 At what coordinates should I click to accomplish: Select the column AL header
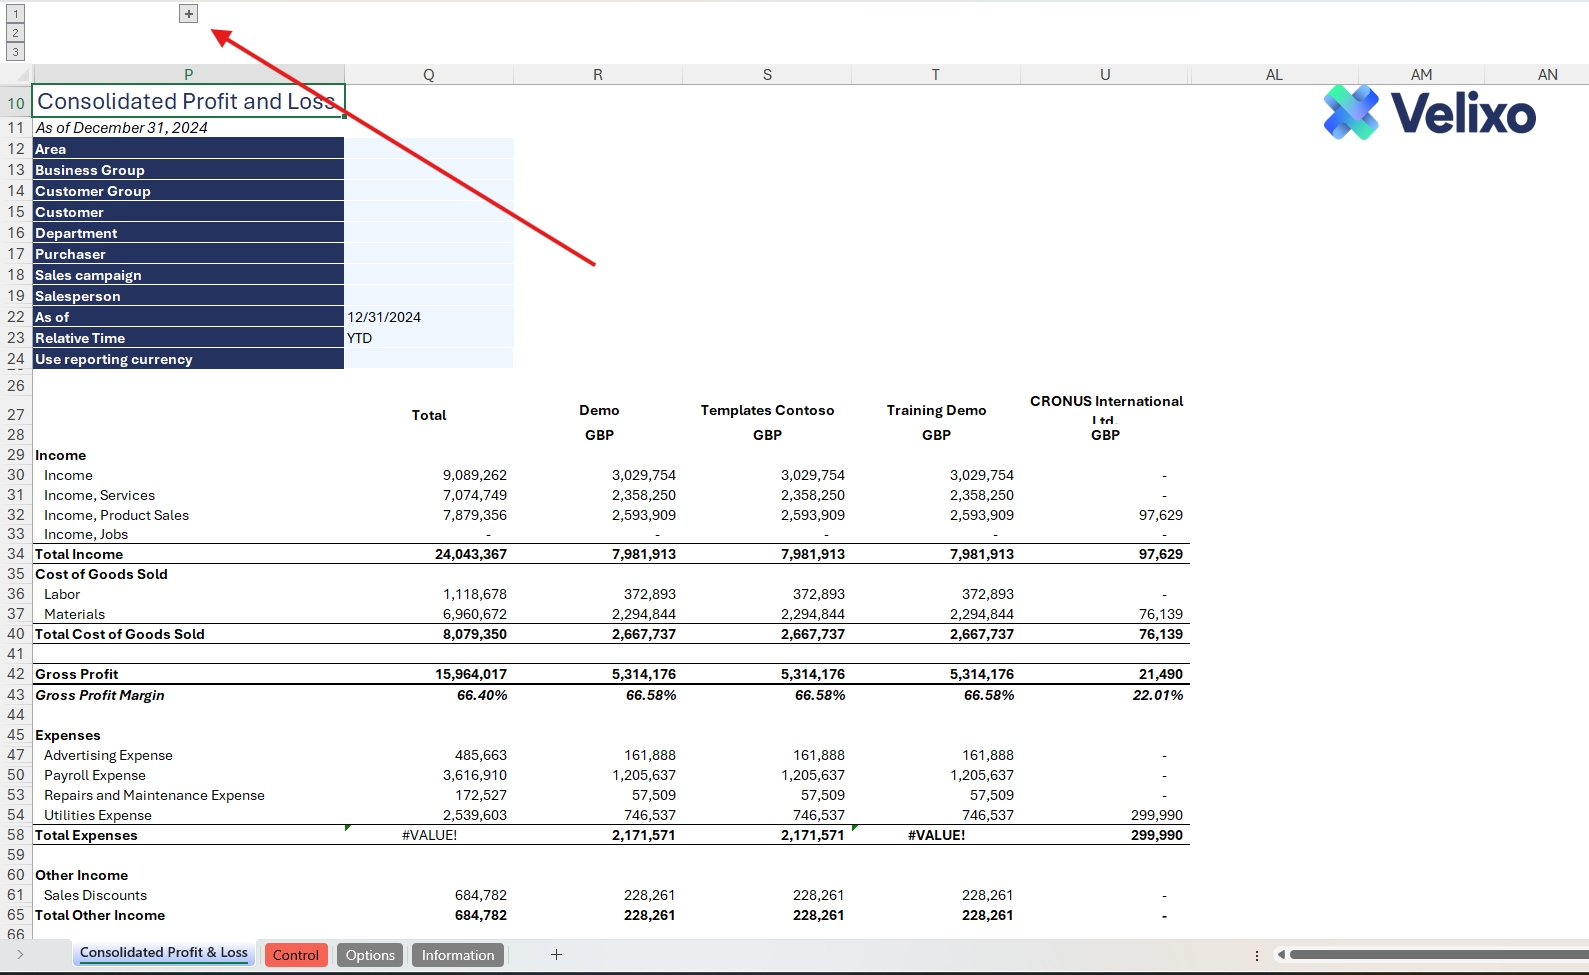(x=1273, y=75)
